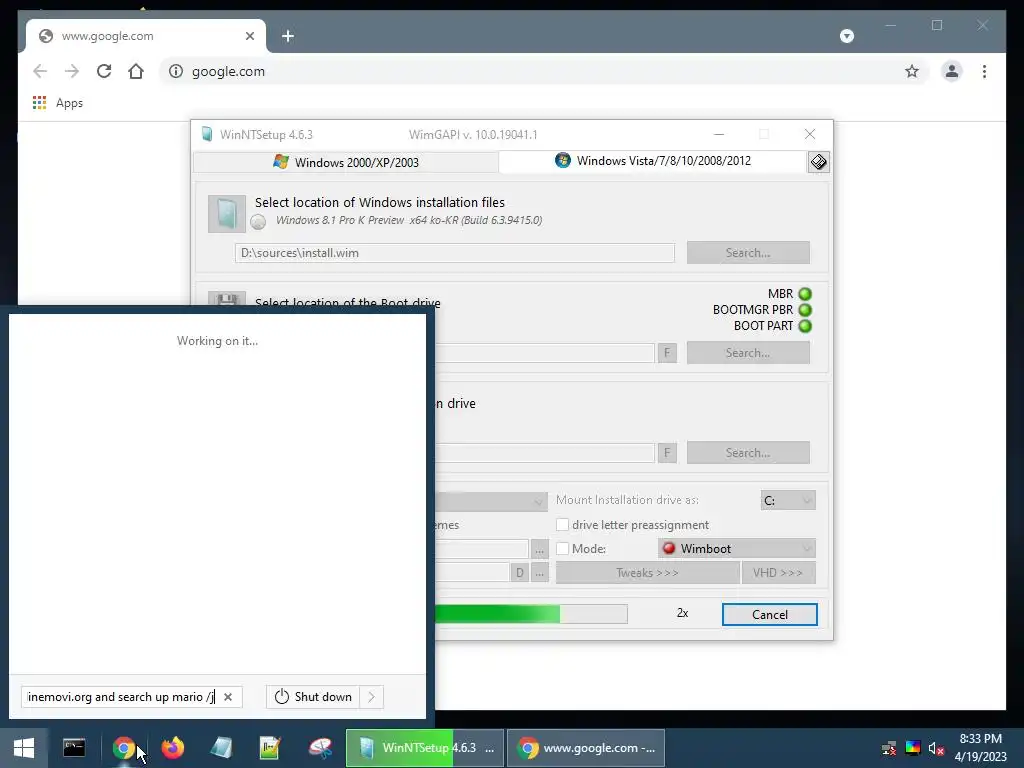Navigate forward in Chrome
This screenshot has height=768, width=1024.
click(x=72, y=71)
